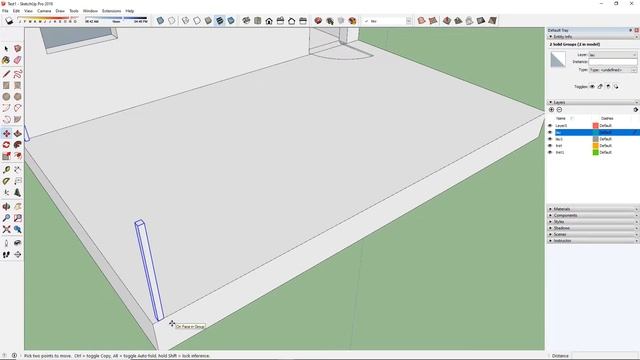The width and height of the screenshot is (640, 360).
Task: Select the Offset tool
Action: 18,156
